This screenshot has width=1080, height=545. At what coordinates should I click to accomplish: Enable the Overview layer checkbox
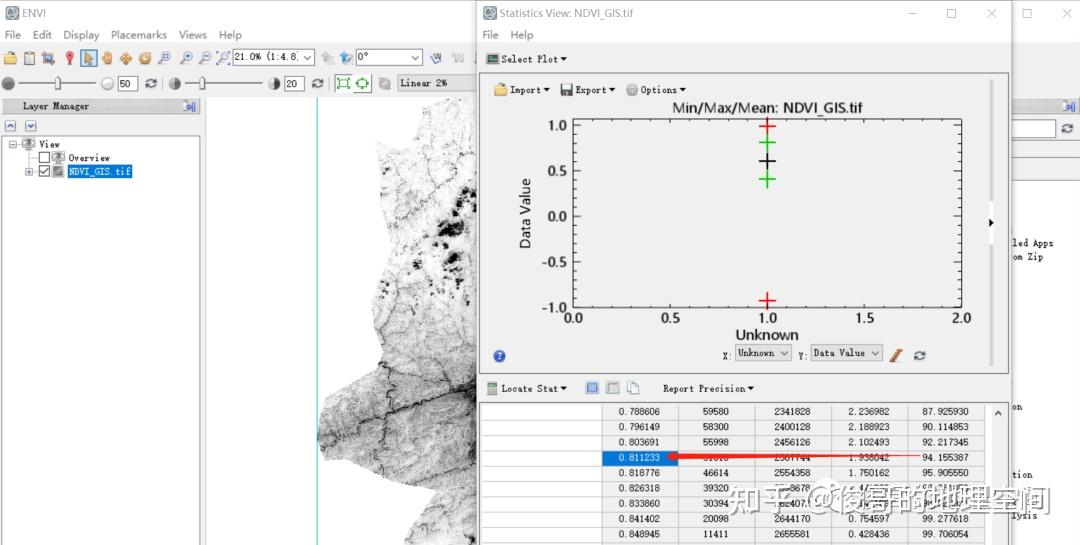click(44, 158)
